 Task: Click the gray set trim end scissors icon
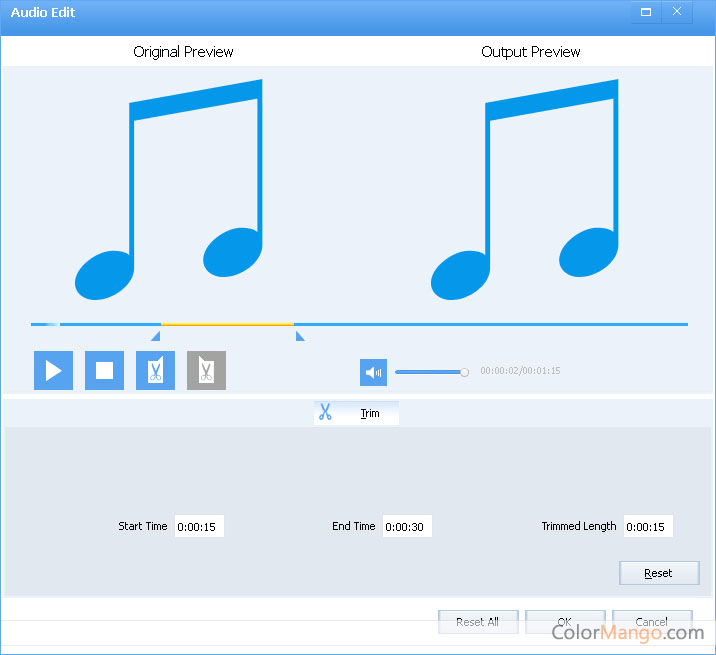[206, 371]
